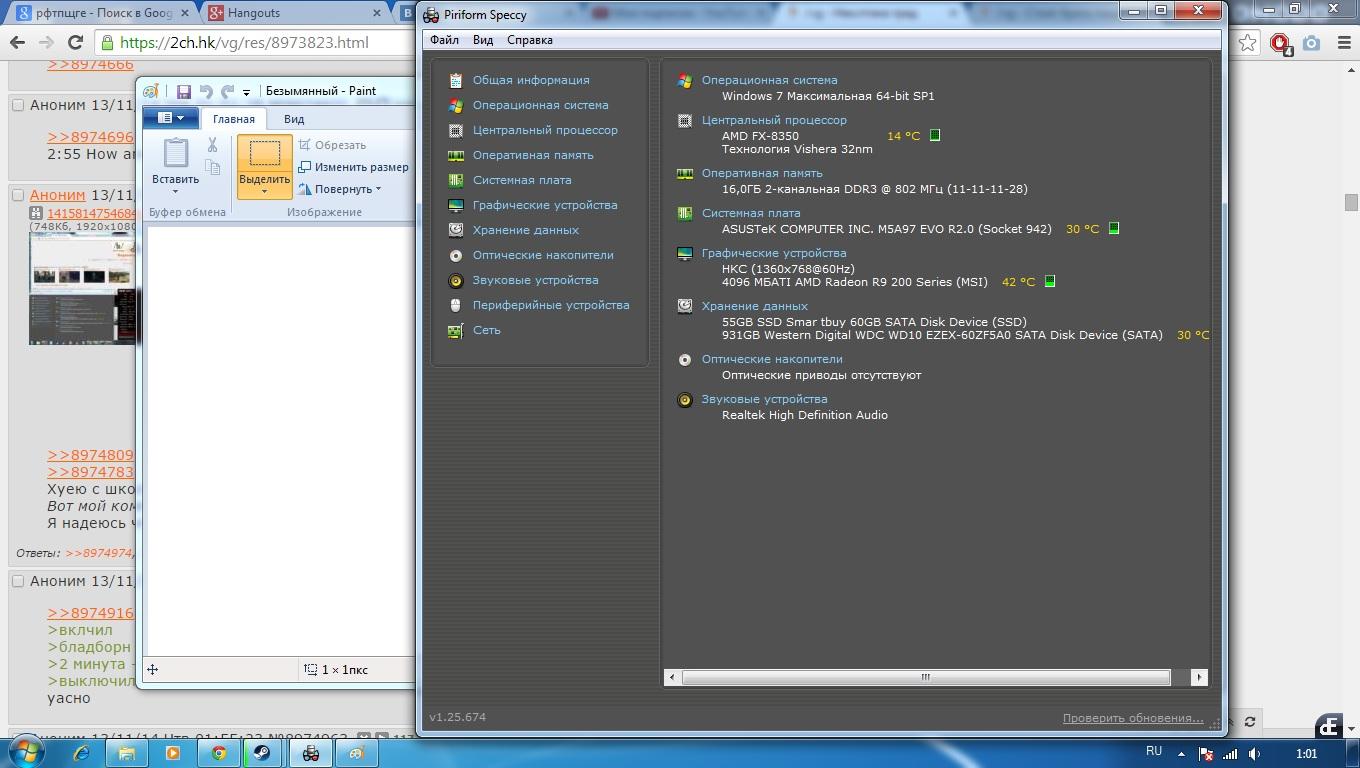Click Chrome reload button
1360x768 pixels.
[x=75, y=42]
